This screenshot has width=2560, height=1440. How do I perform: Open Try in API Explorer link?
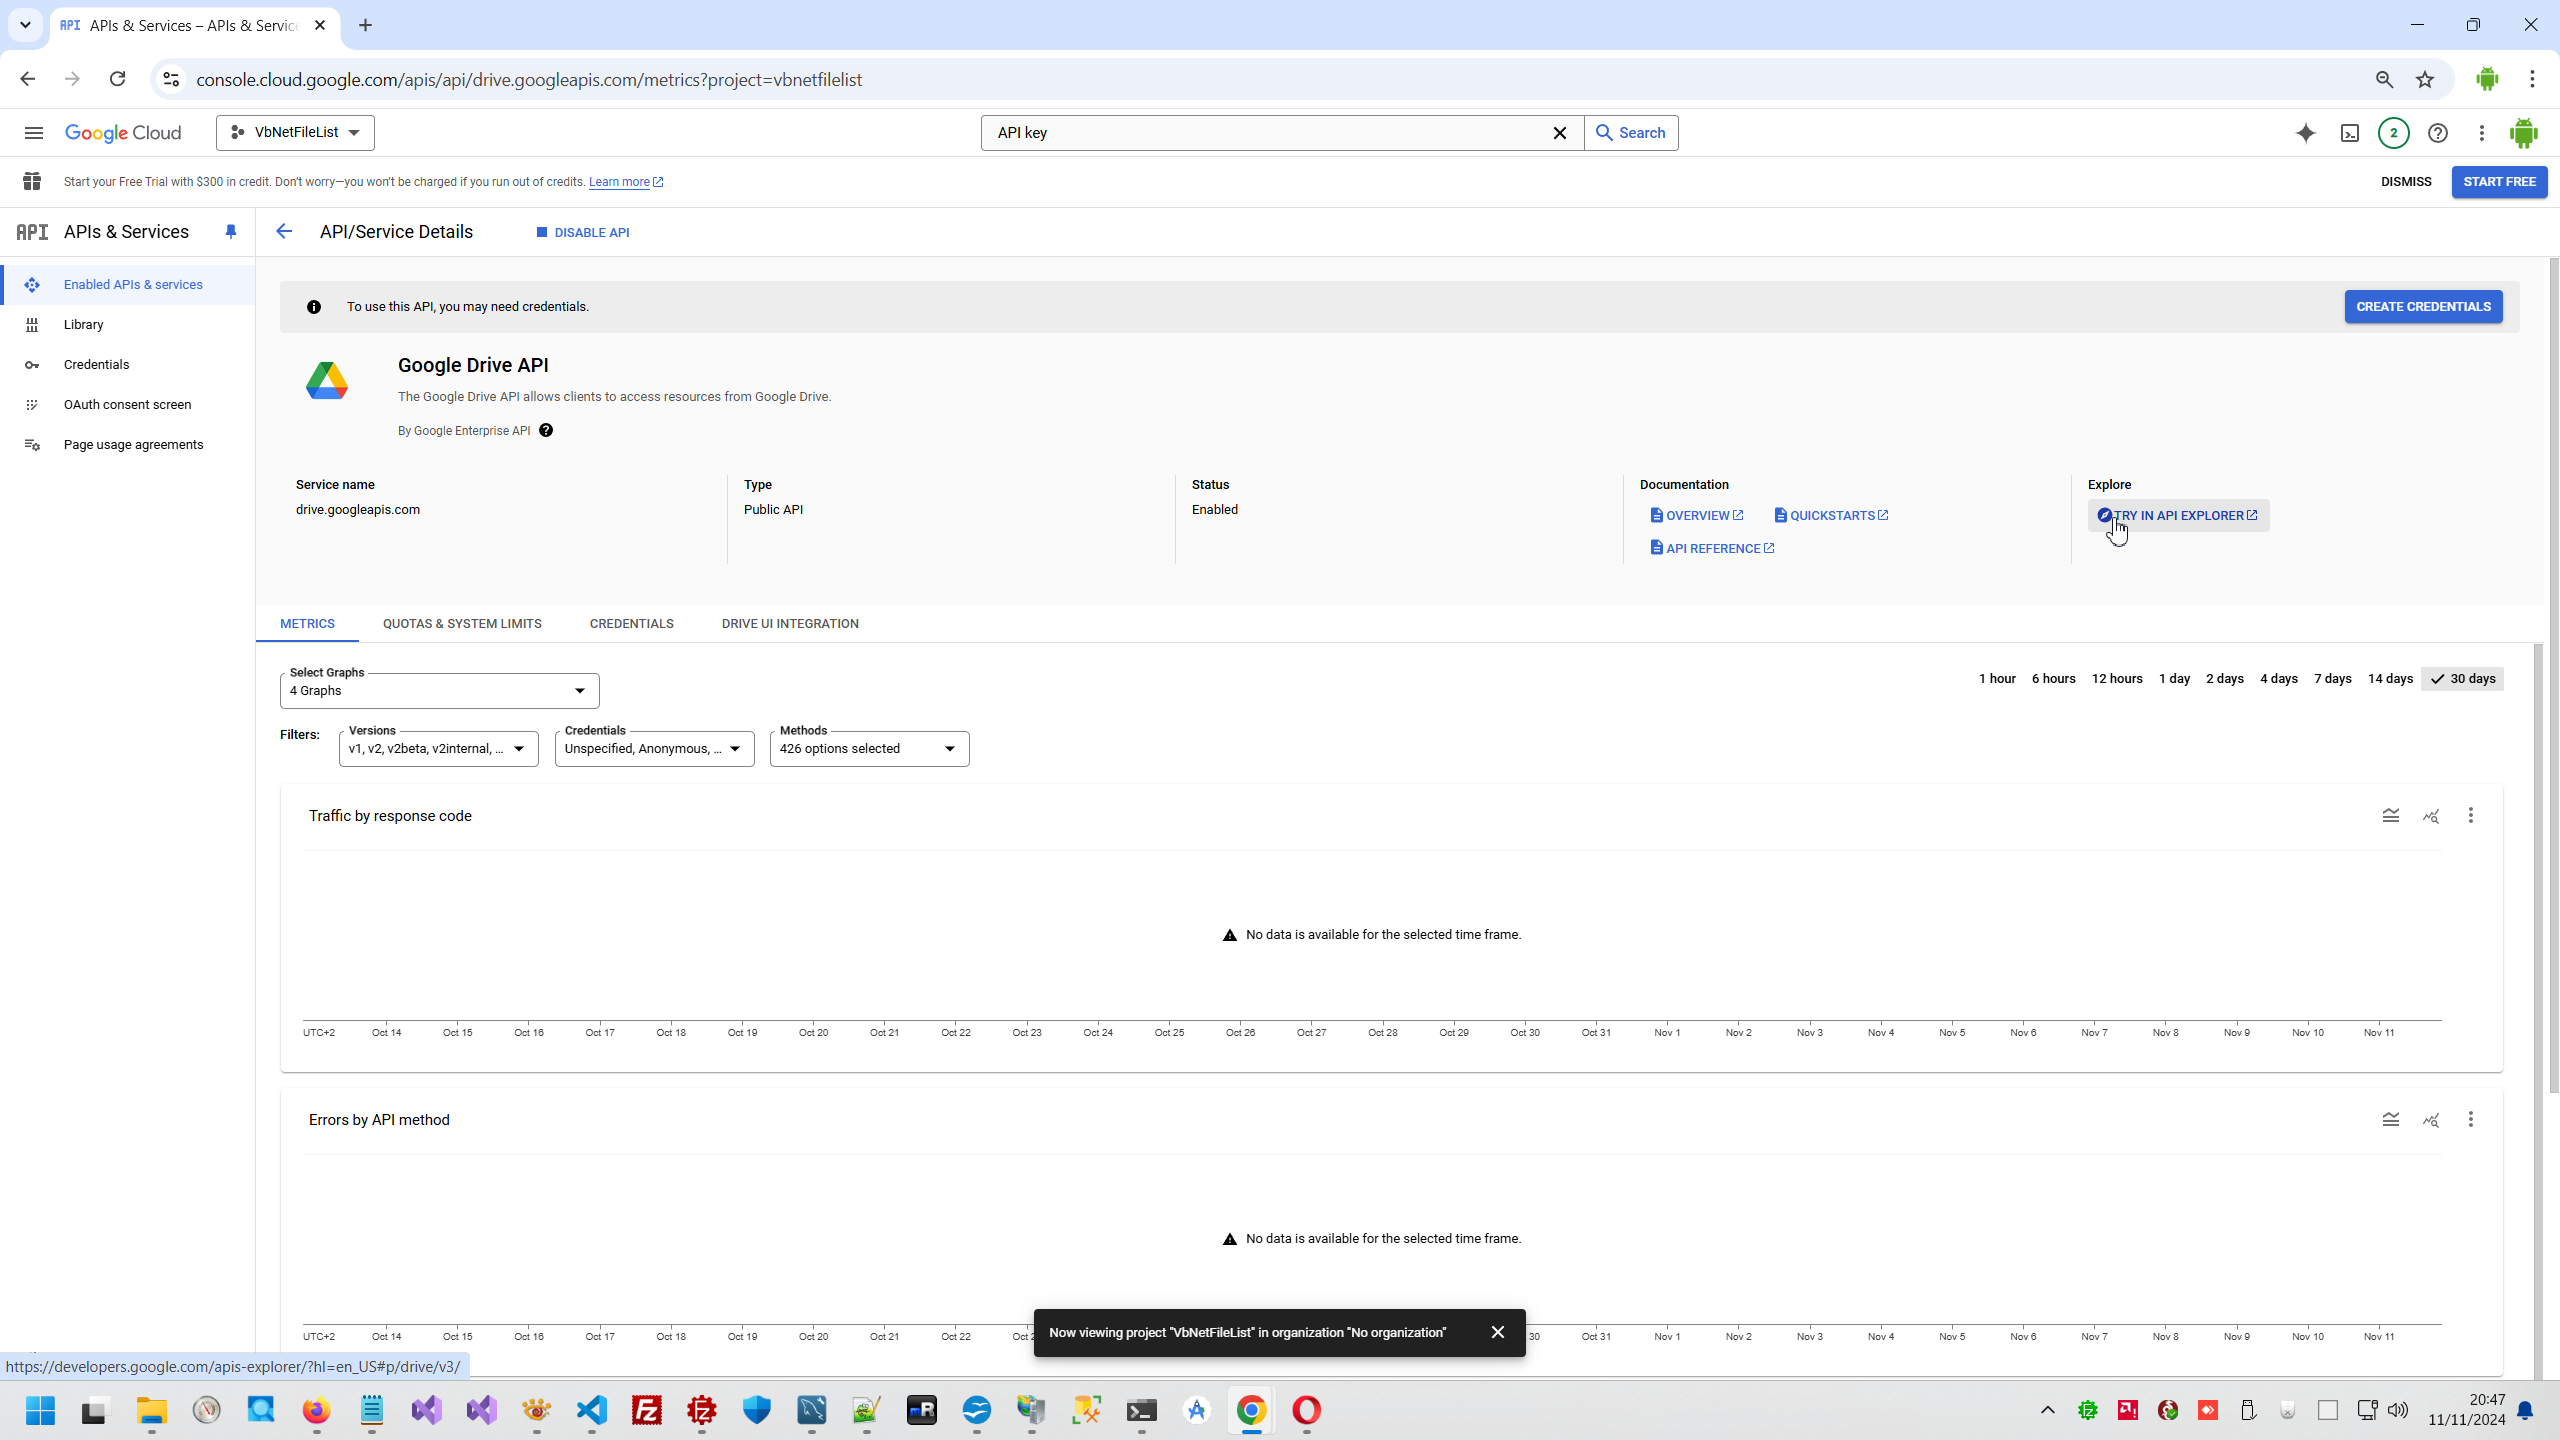click(x=2178, y=516)
